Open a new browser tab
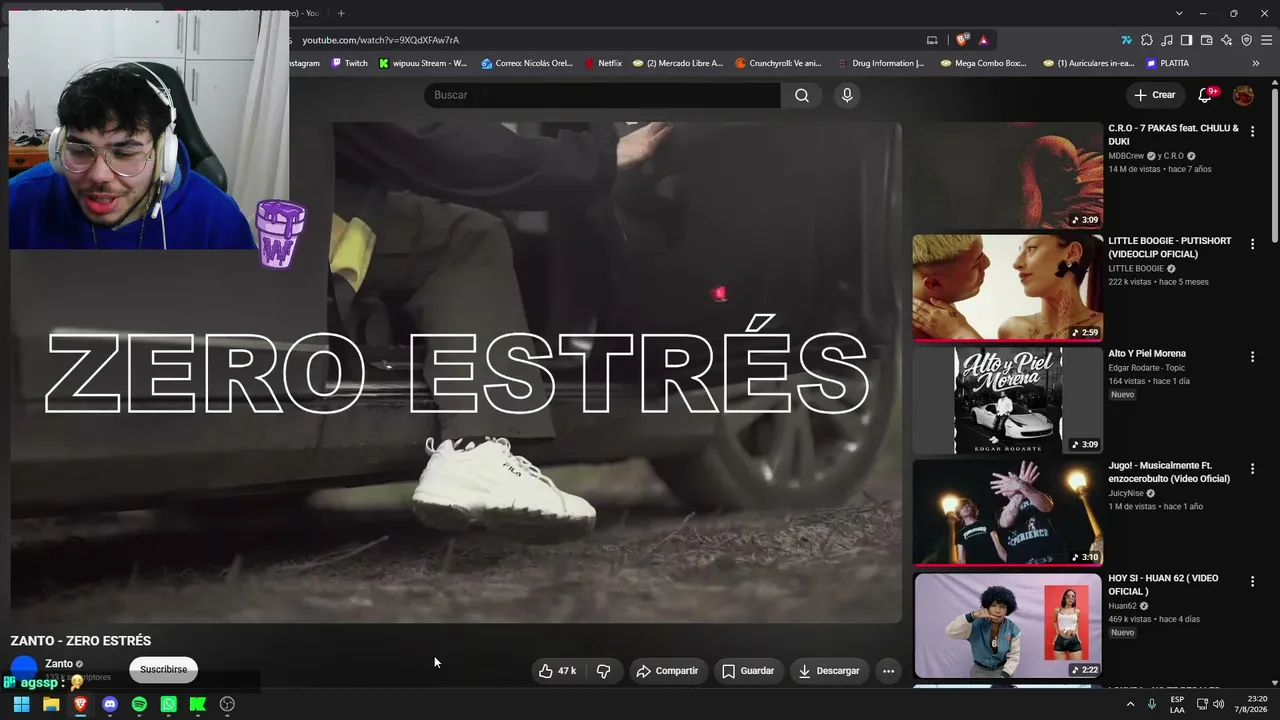The height and width of the screenshot is (720, 1280). [x=341, y=13]
